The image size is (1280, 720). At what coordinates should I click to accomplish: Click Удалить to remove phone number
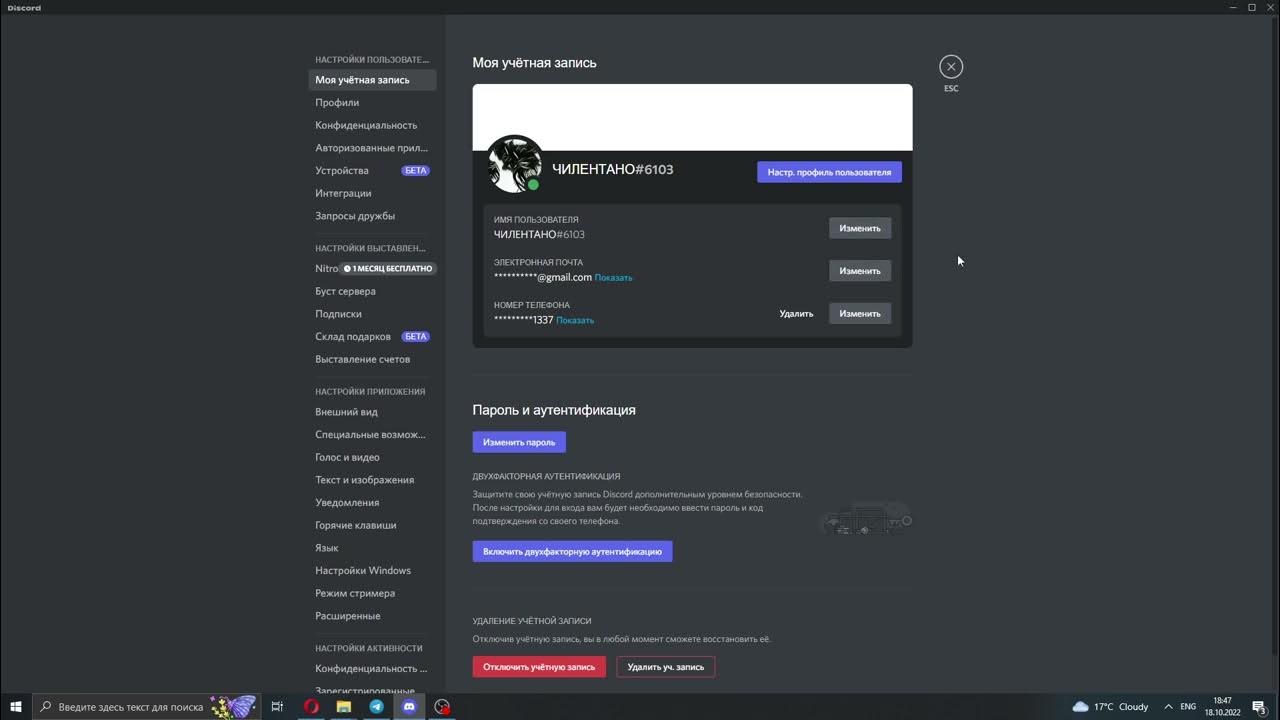(x=796, y=313)
